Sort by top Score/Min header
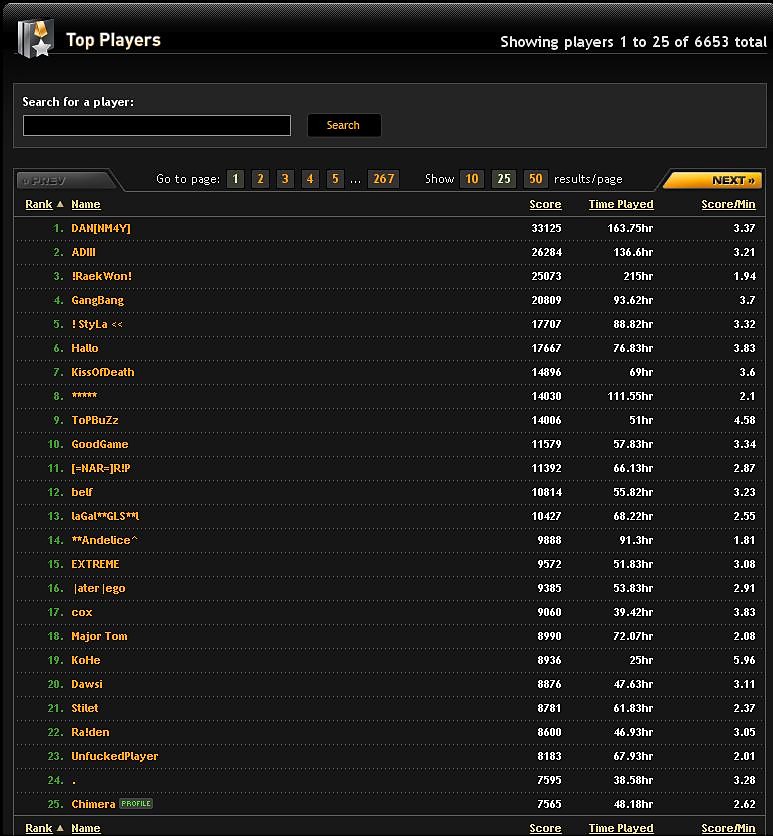 [x=728, y=204]
